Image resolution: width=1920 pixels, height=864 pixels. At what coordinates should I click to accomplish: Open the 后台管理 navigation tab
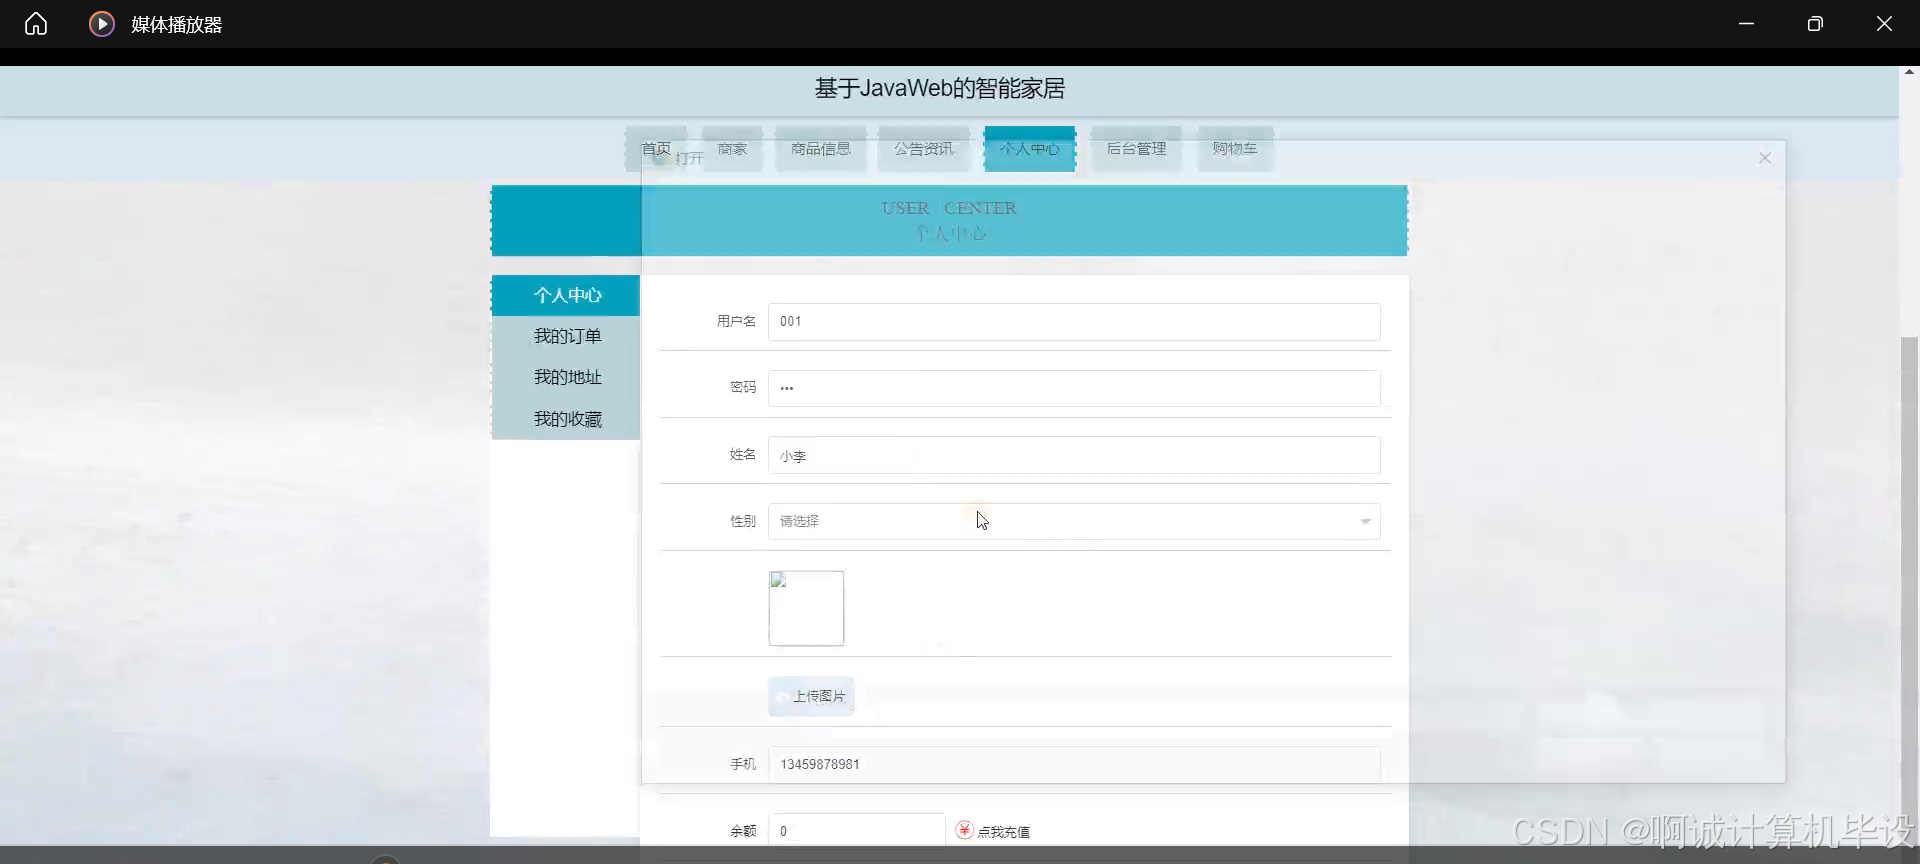(1136, 148)
